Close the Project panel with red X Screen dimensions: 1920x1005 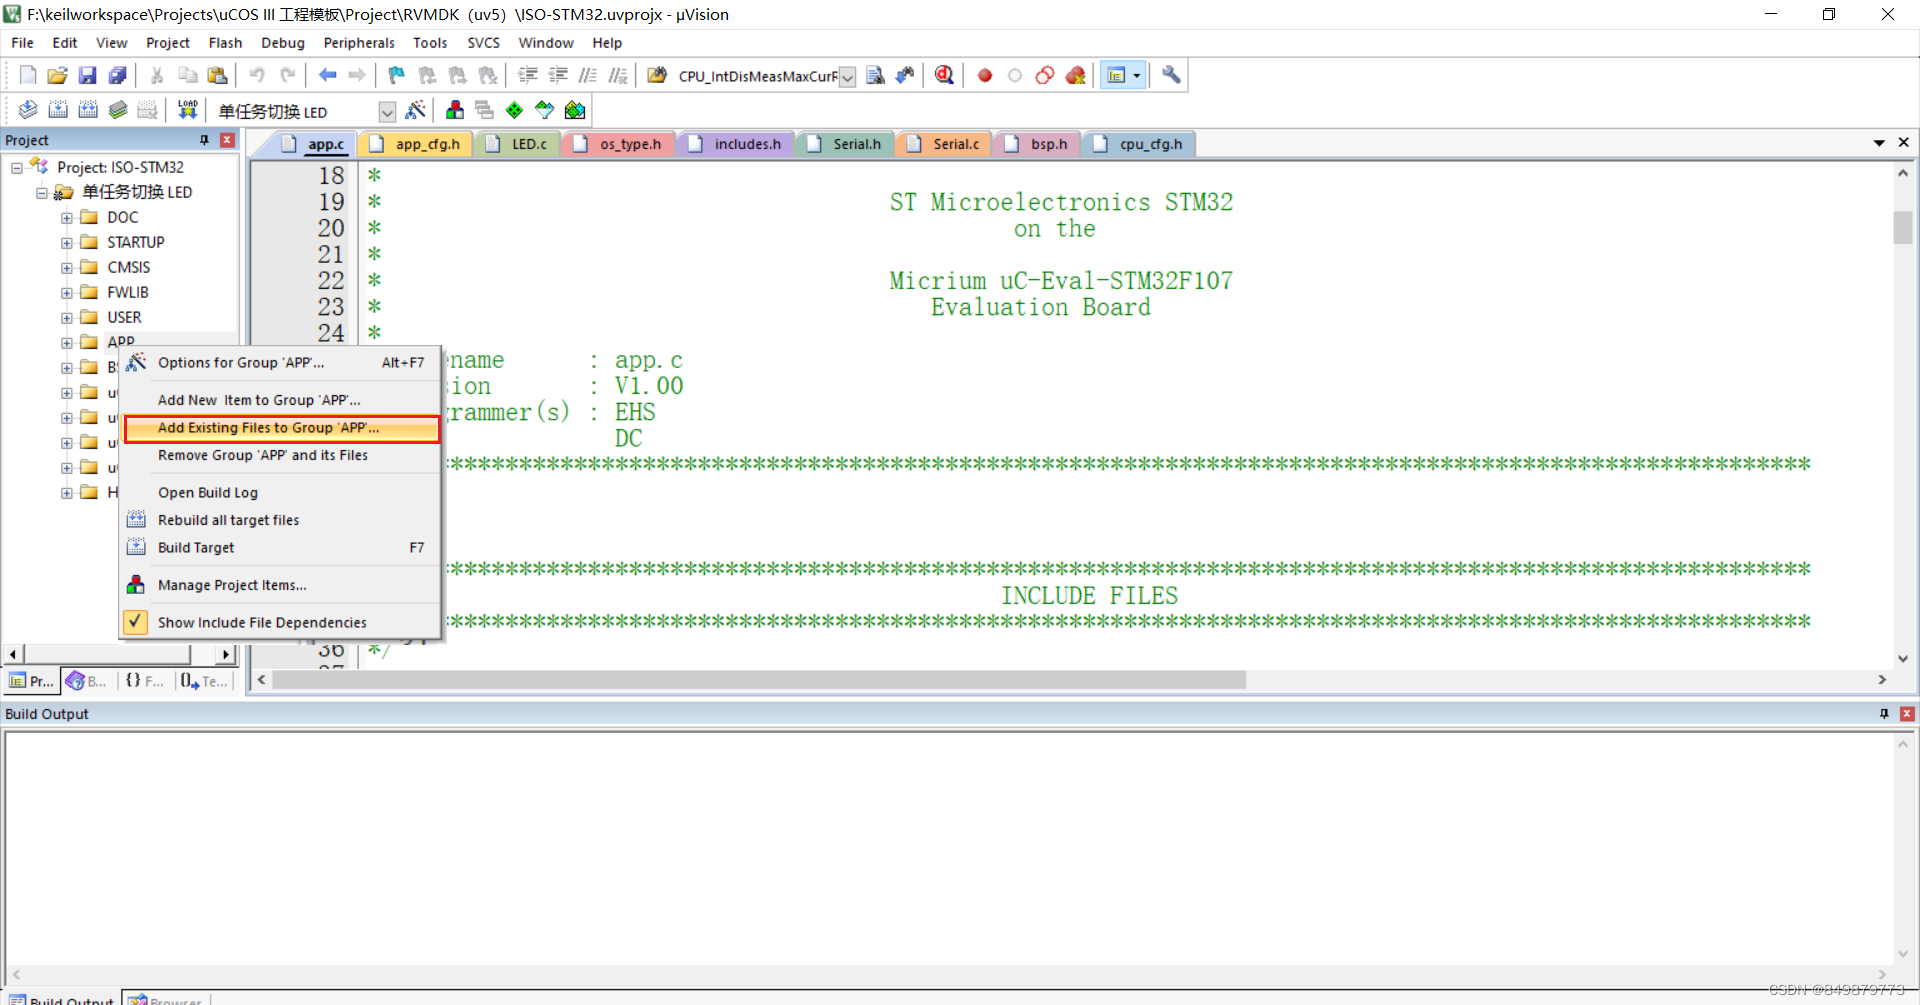pyautogui.click(x=228, y=140)
